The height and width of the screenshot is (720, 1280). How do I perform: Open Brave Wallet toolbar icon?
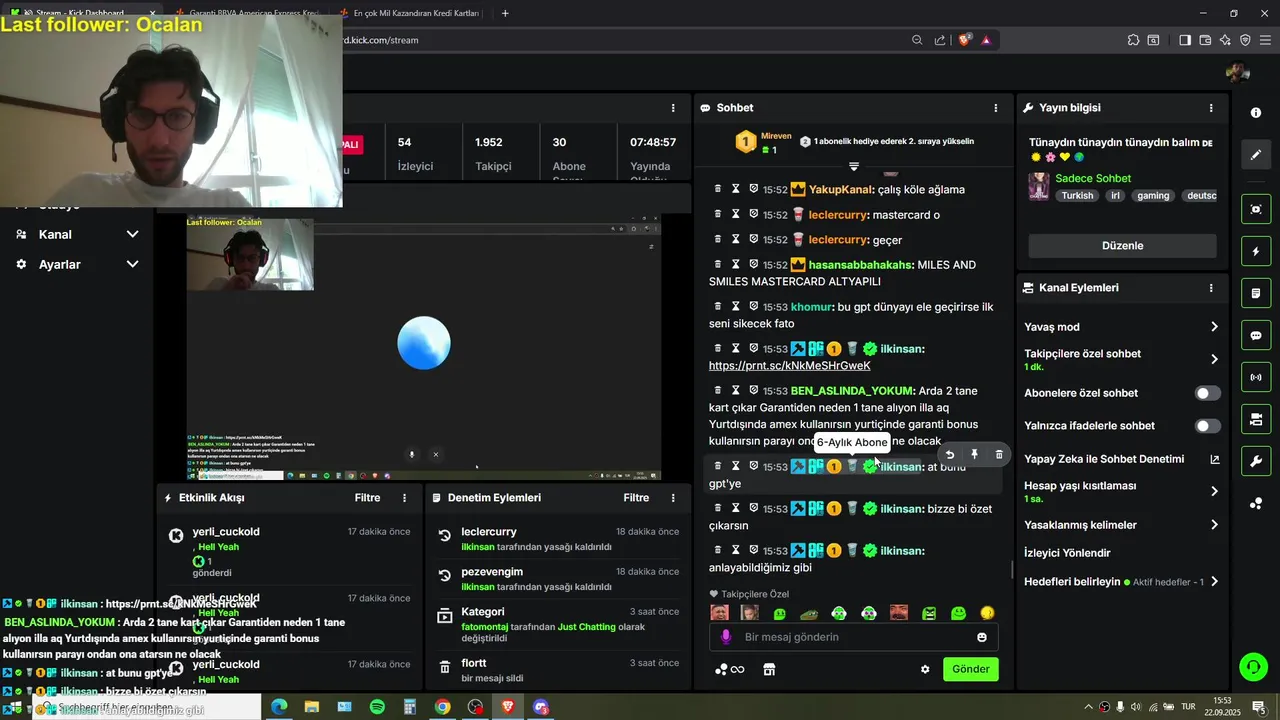[1205, 40]
